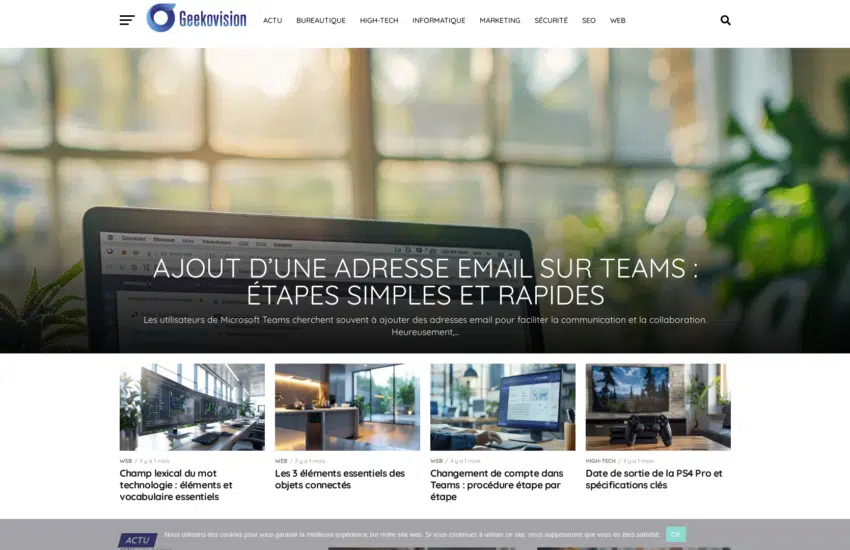Open the MARKETING menu item
The height and width of the screenshot is (550, 850).
(499, 20)
